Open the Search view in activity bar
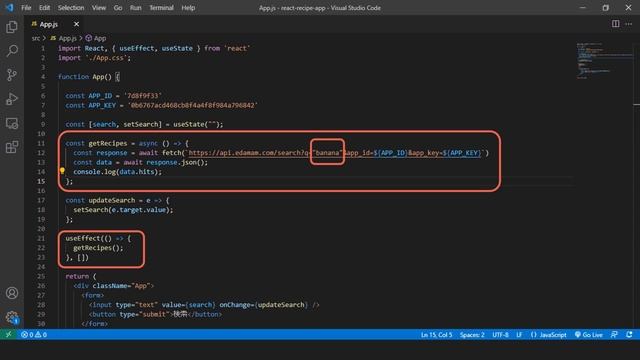The height and width of the screenshot is (360, 640). (x=12, y=51)
